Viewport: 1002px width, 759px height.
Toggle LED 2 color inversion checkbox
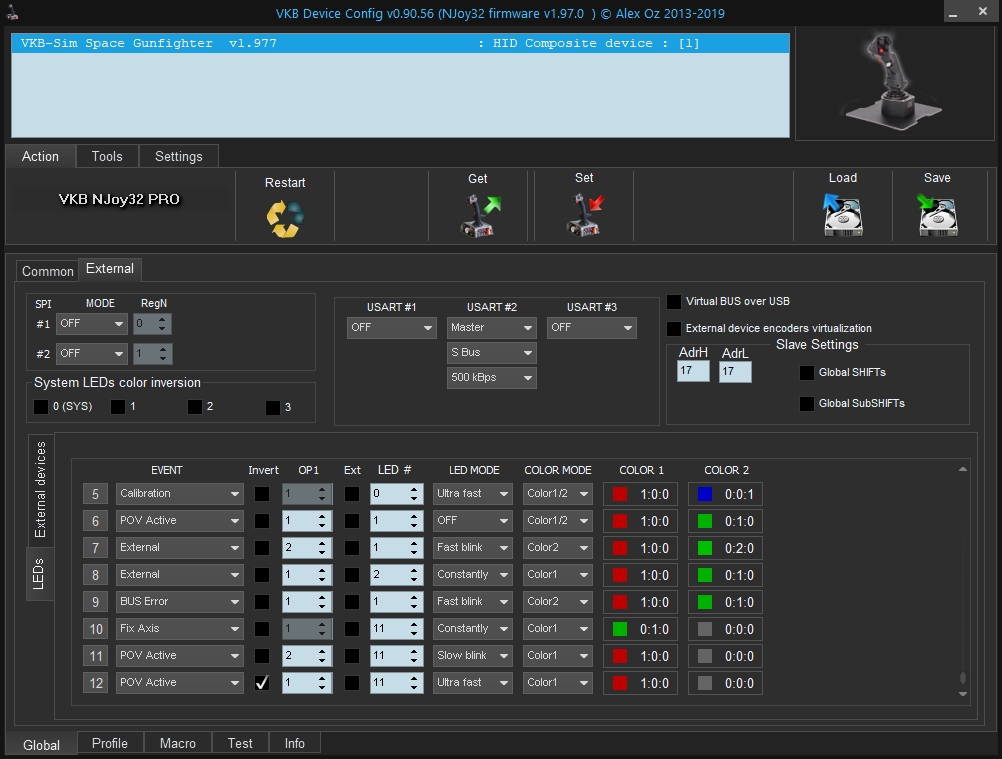(x=195, y=407)
